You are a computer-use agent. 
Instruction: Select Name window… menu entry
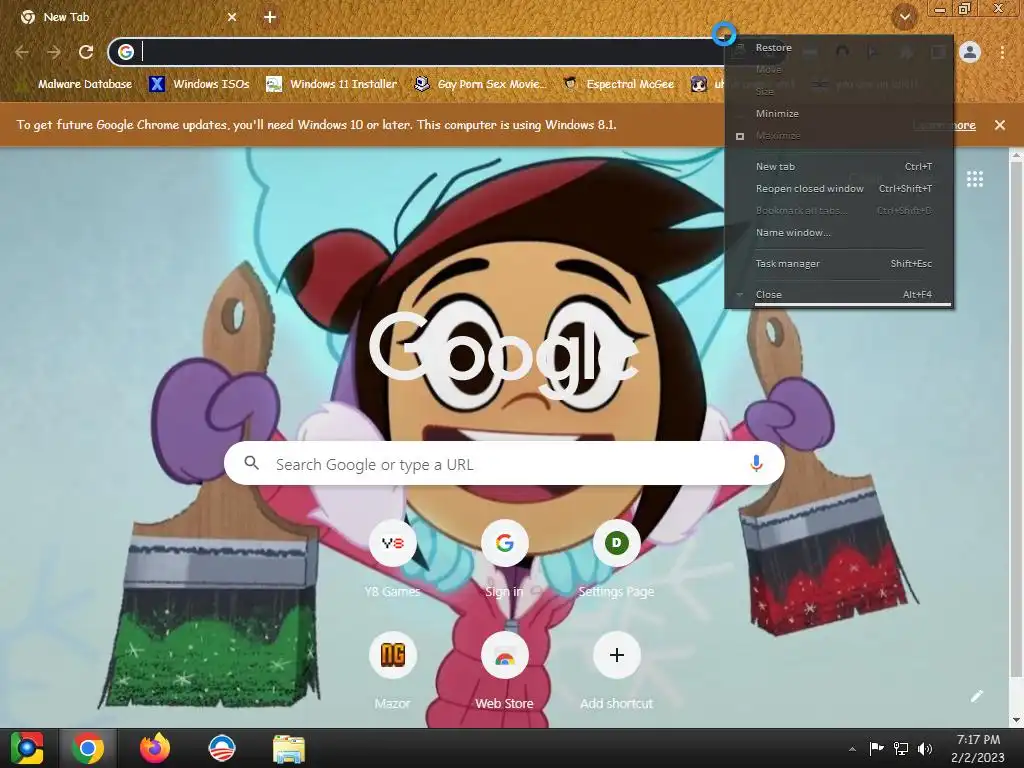click(839, 232)
